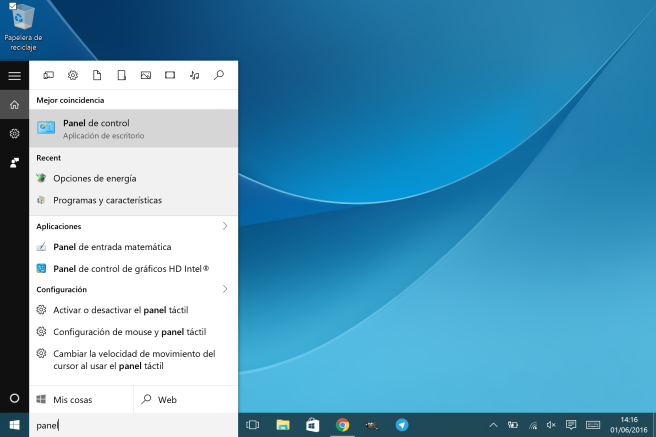Open Configuración de mouse y panel táctil

133,332
